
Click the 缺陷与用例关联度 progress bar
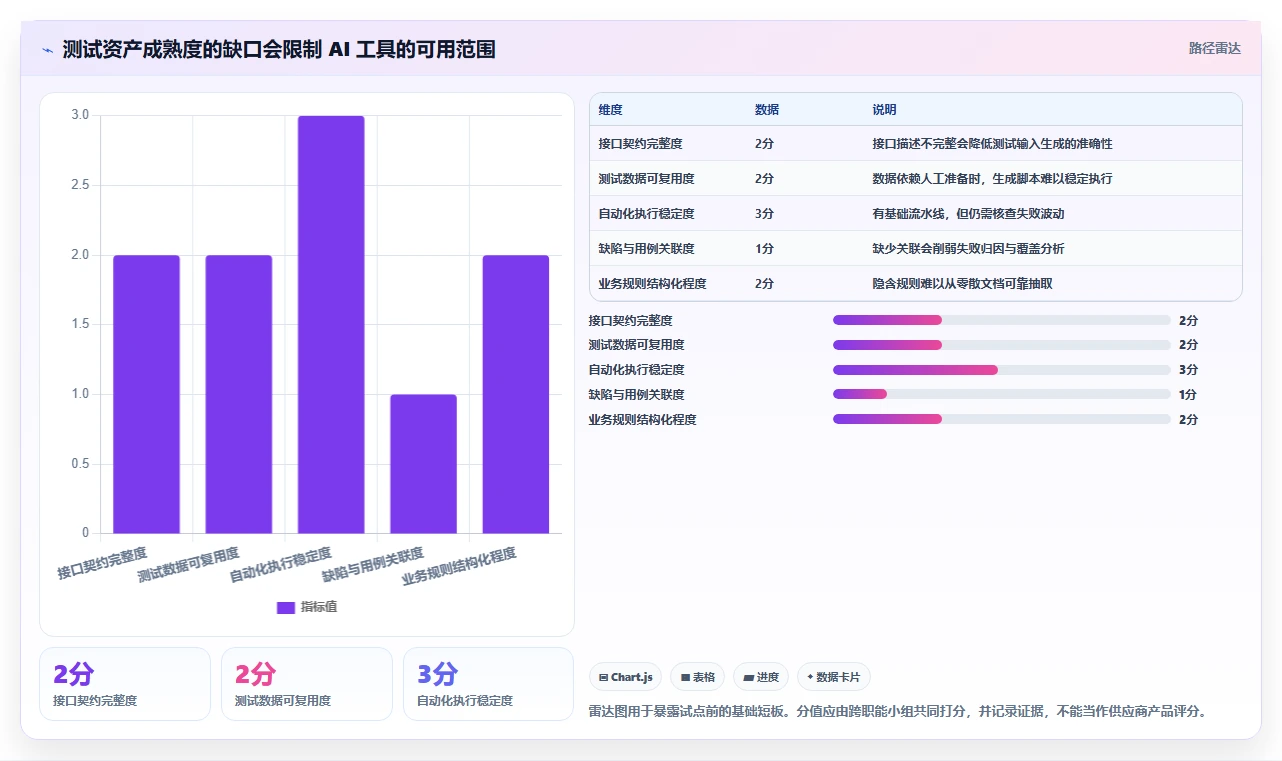pyautogui.click(x=1001, y=394)
